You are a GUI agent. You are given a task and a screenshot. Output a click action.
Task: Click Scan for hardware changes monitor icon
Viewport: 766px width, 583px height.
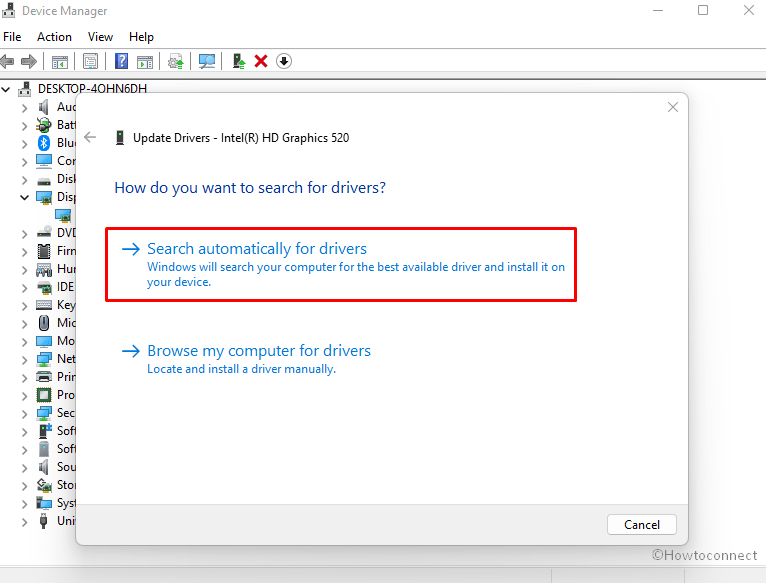[207, 61]
